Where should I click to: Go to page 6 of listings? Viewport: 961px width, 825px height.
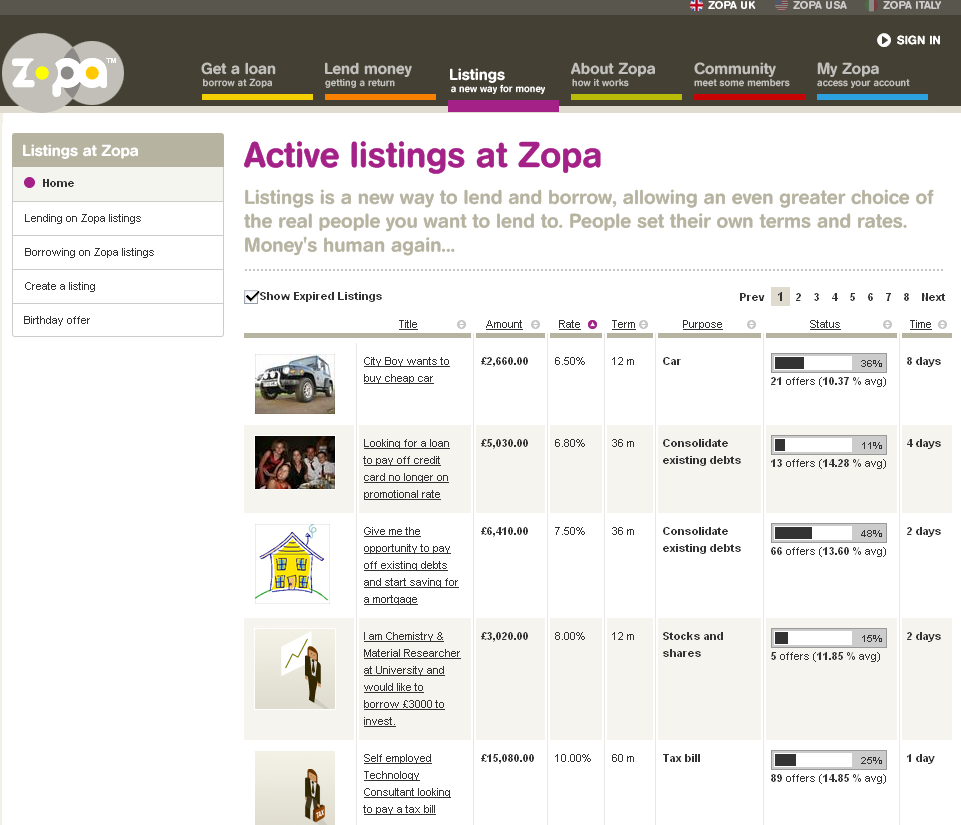(x=870, y=297)
